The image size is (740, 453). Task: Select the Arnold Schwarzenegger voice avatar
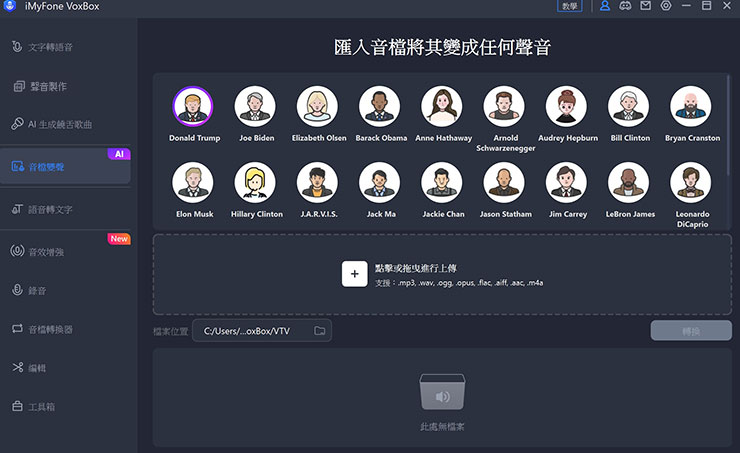tap(504, 106)
